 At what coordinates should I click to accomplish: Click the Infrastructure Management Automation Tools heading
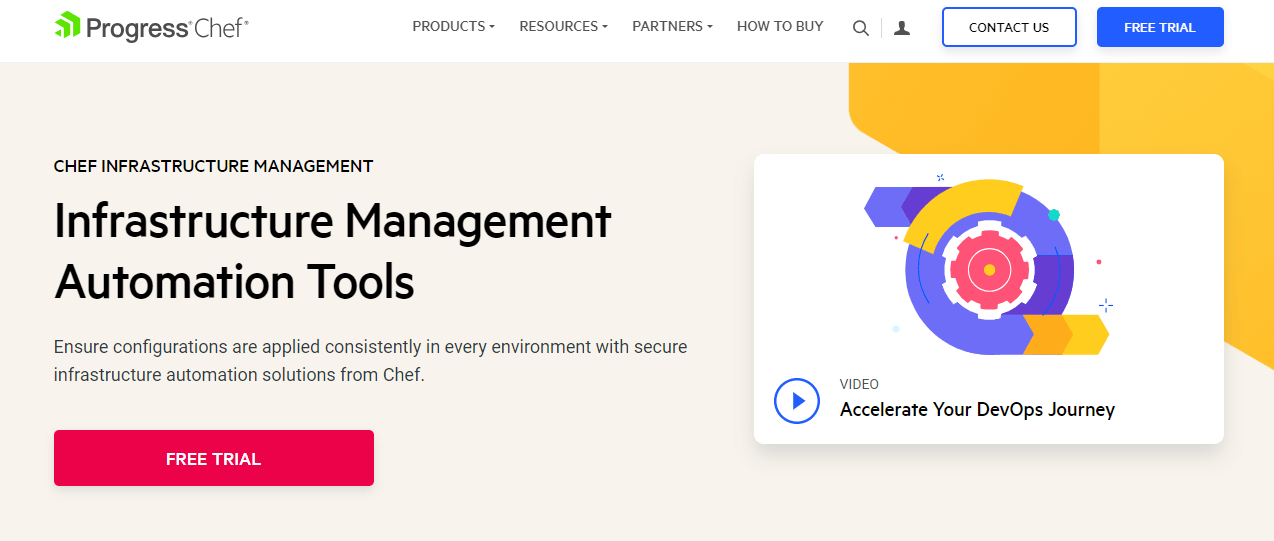pyautogui.click(x=332, y=251)
